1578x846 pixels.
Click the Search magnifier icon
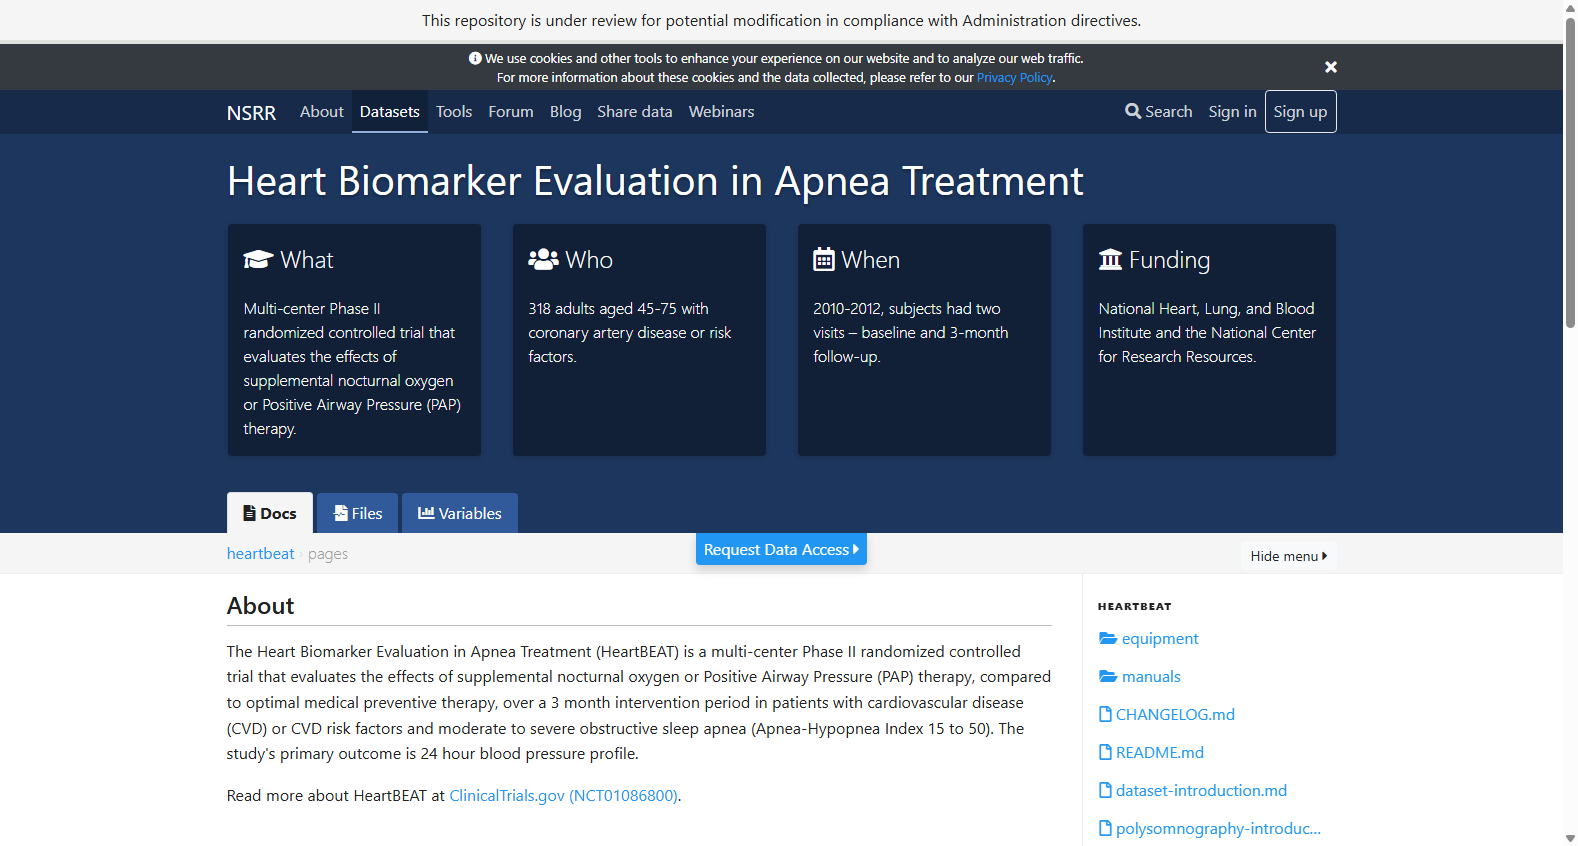pos(1133,111)
